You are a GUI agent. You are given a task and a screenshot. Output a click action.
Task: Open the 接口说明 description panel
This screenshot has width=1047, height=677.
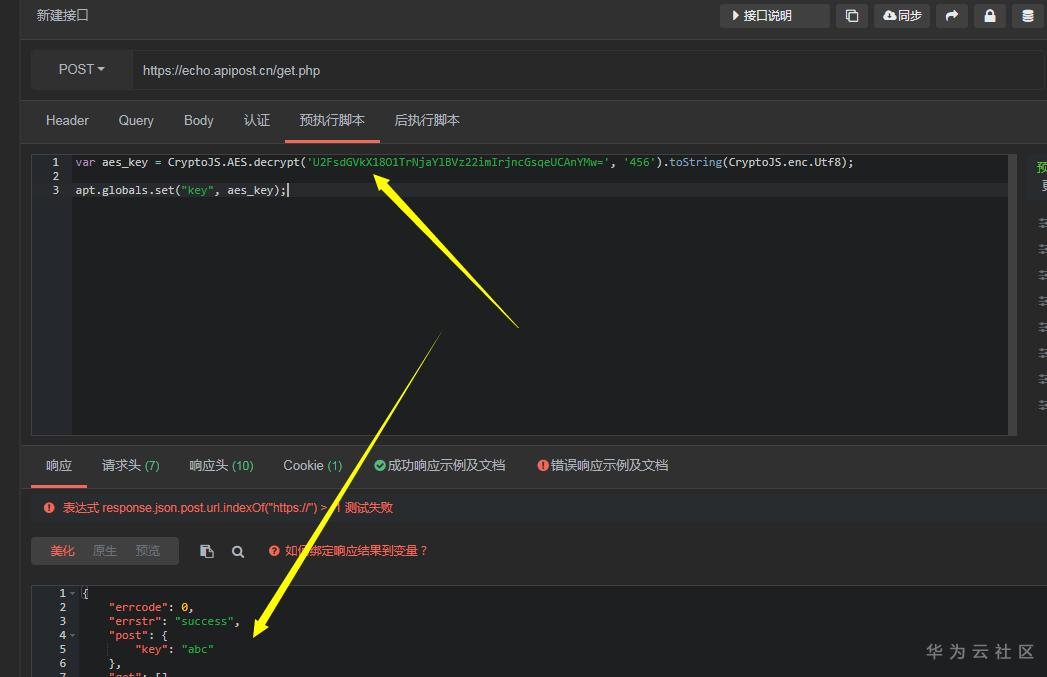(x=774, y=16)
